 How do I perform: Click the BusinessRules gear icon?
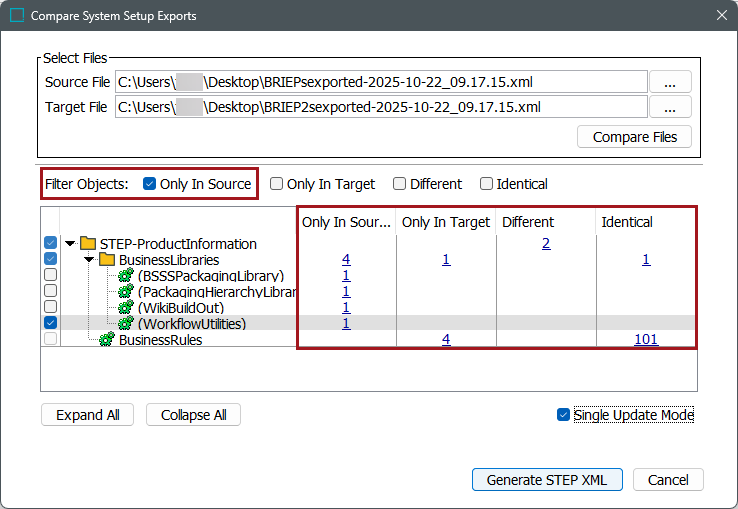(107, 340)
